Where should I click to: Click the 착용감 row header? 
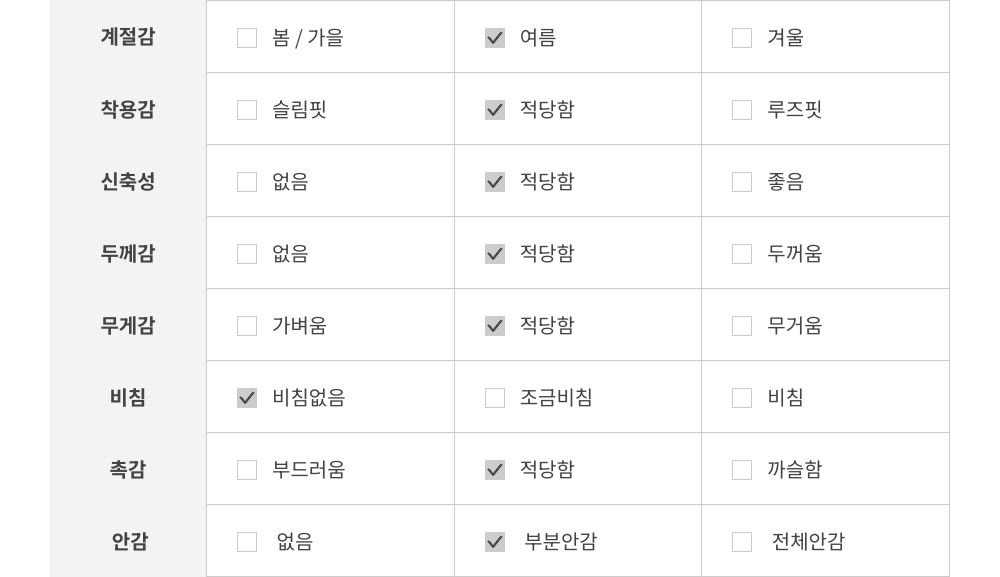pos(128,109)
